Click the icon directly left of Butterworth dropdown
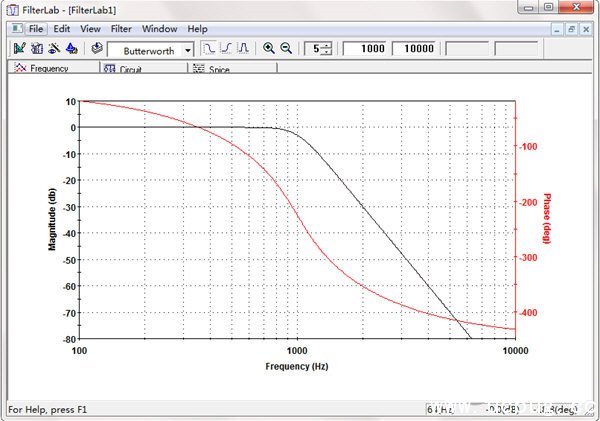600x421 pixels. (x=96, y=49)
